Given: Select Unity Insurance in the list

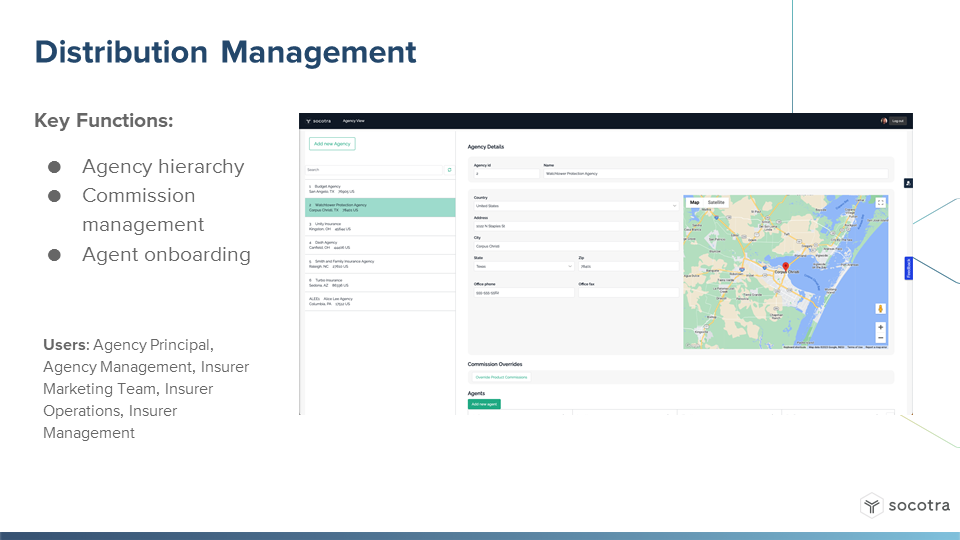Looking at the screenshot, I should click(380, 227).
